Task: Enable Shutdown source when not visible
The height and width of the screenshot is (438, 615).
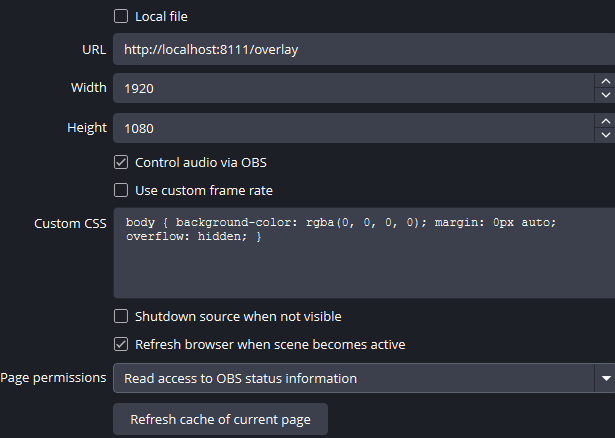Action: 121,316
